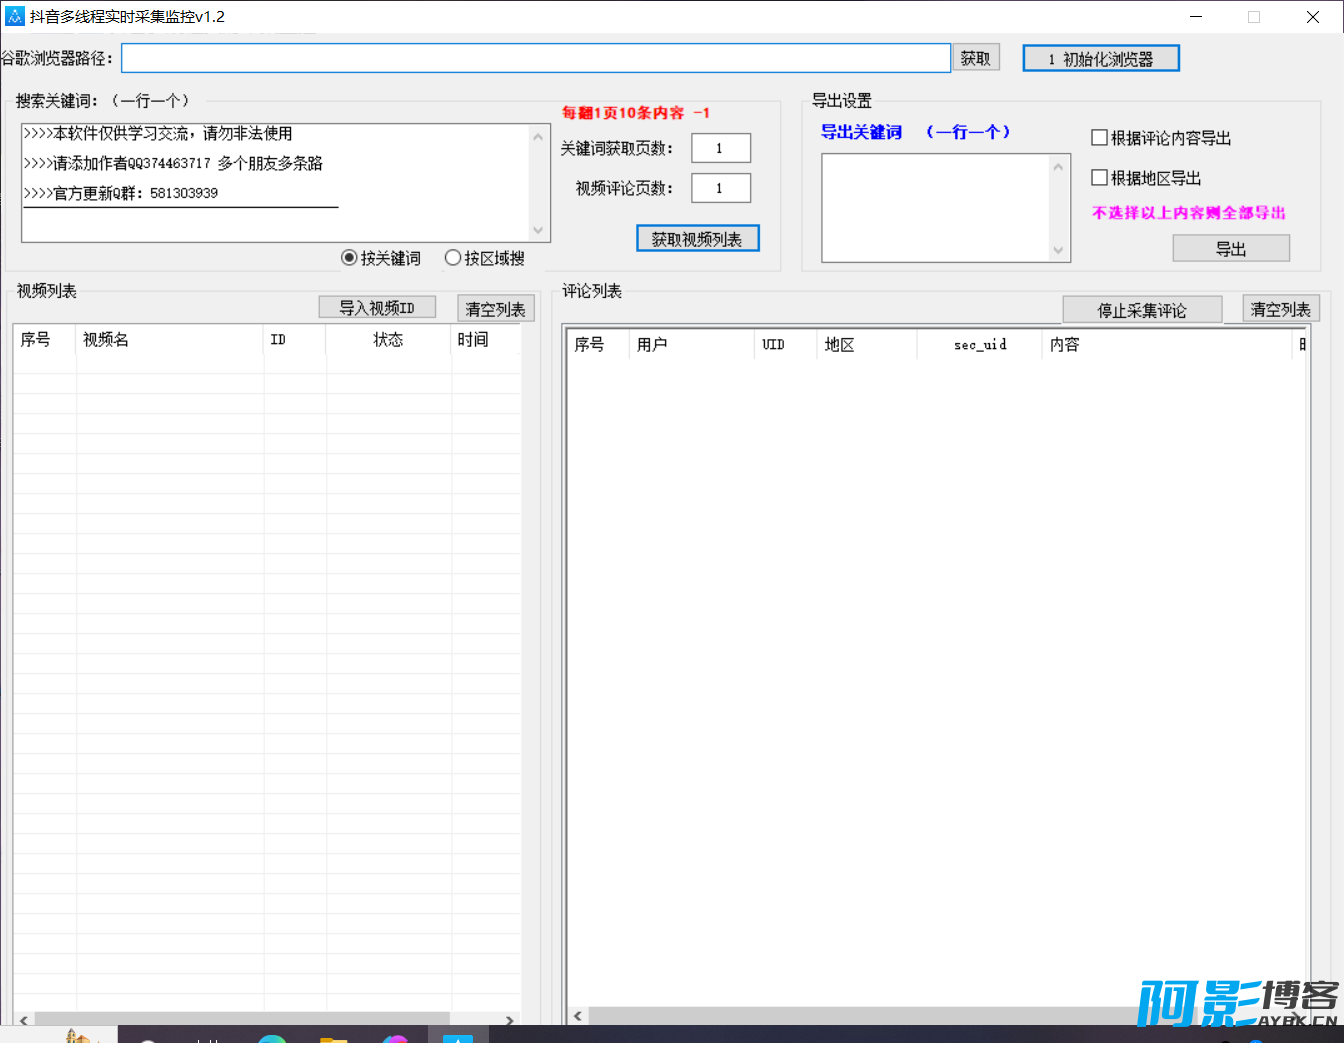
Task: Clear the comment list with 清空列表
Action: (1280, 309)
